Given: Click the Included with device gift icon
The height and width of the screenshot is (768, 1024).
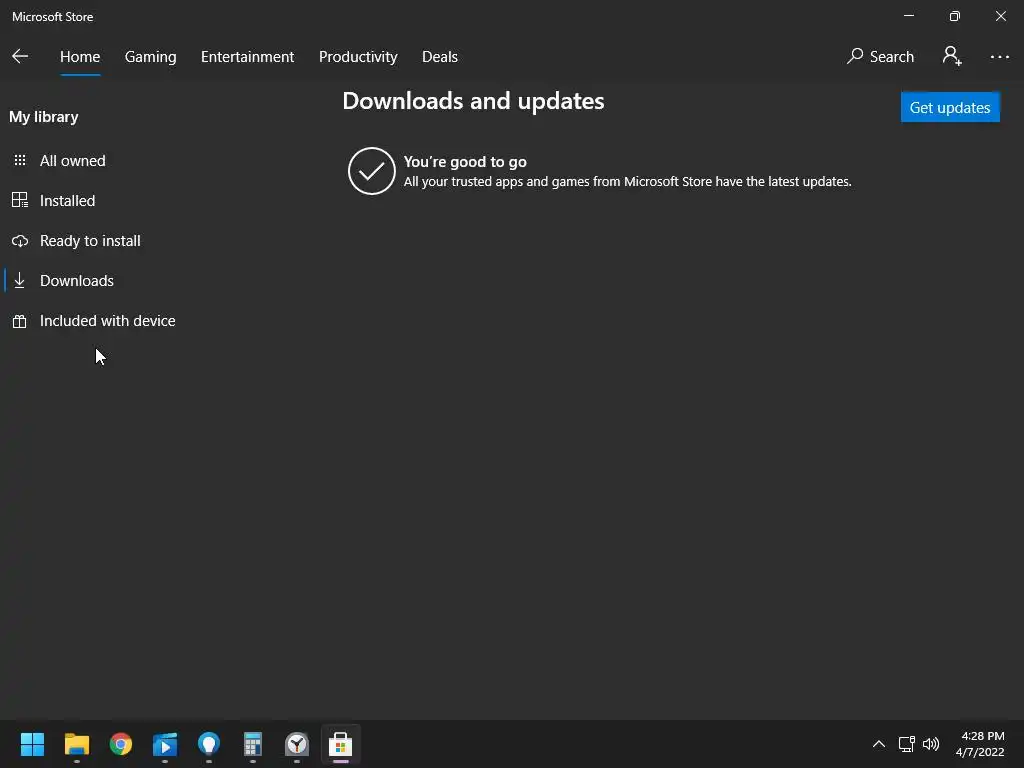Looking at the screenshot, I should point(20,321).
